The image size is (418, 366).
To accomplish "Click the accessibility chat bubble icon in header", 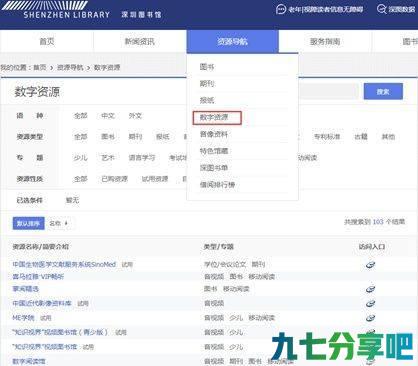I will tap(281, 9).
